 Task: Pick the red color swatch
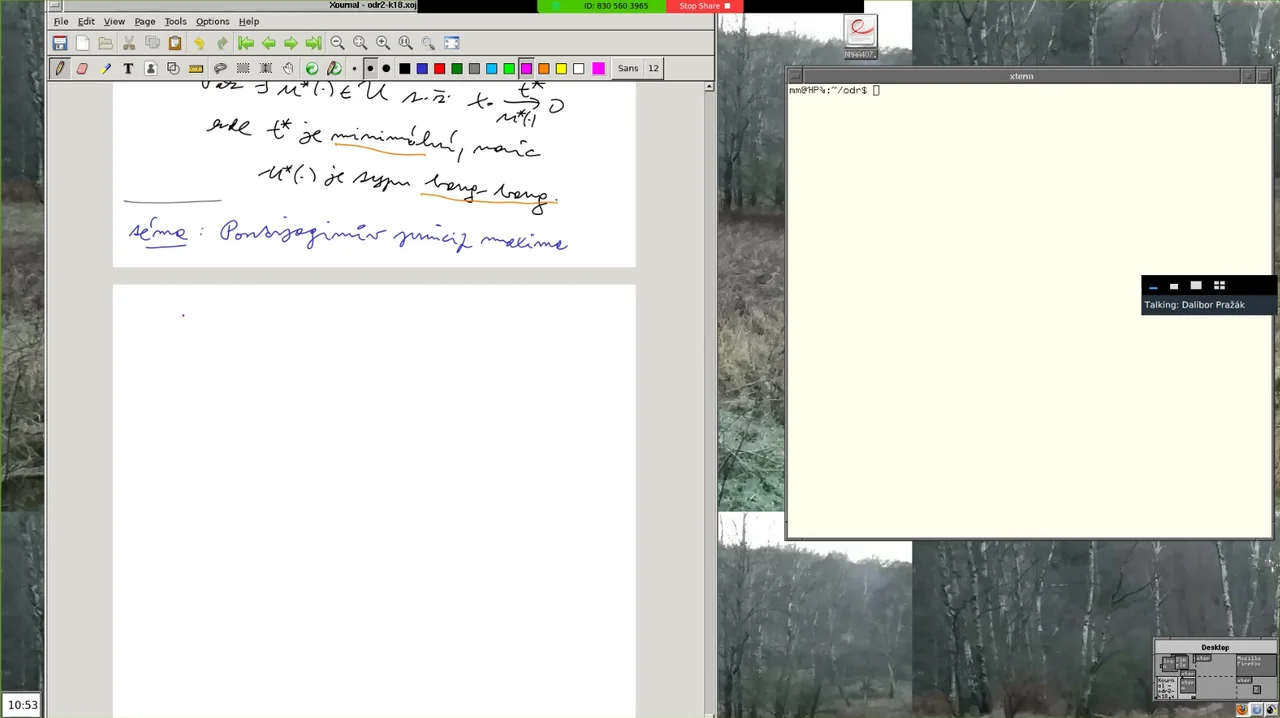tap(439, 68)
